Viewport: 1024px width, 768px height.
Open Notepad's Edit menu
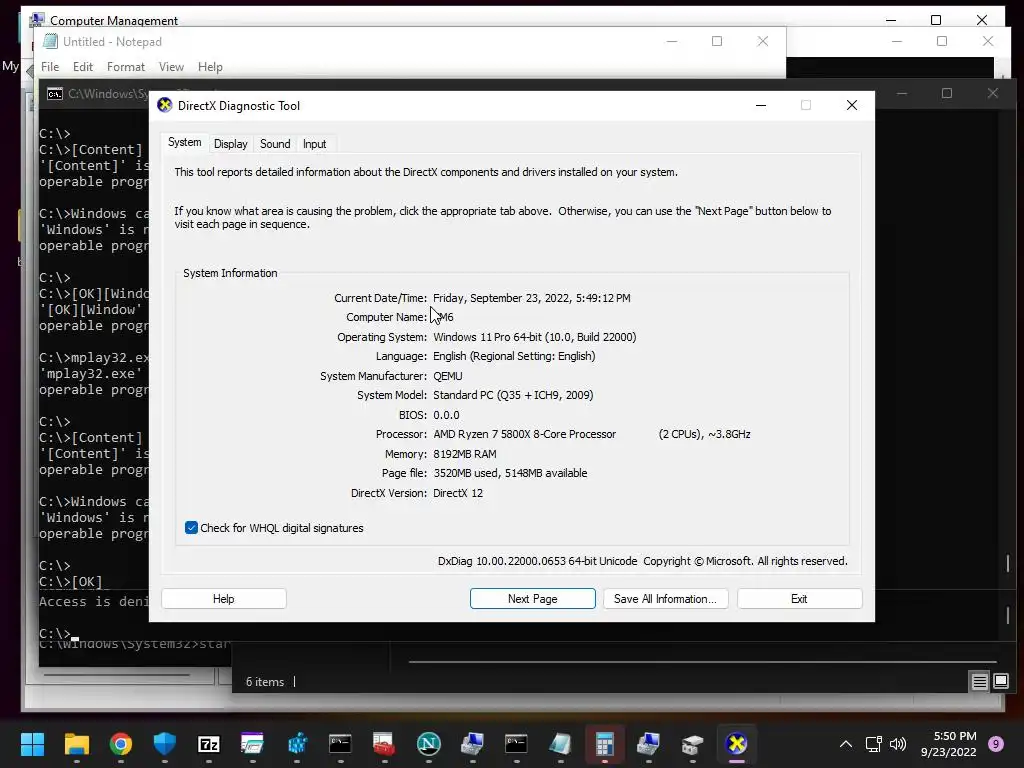tap(83, 67)
